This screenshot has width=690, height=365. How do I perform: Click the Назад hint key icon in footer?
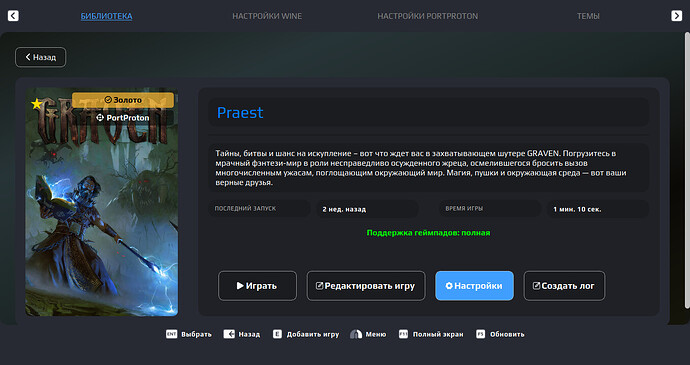point(229,334)
